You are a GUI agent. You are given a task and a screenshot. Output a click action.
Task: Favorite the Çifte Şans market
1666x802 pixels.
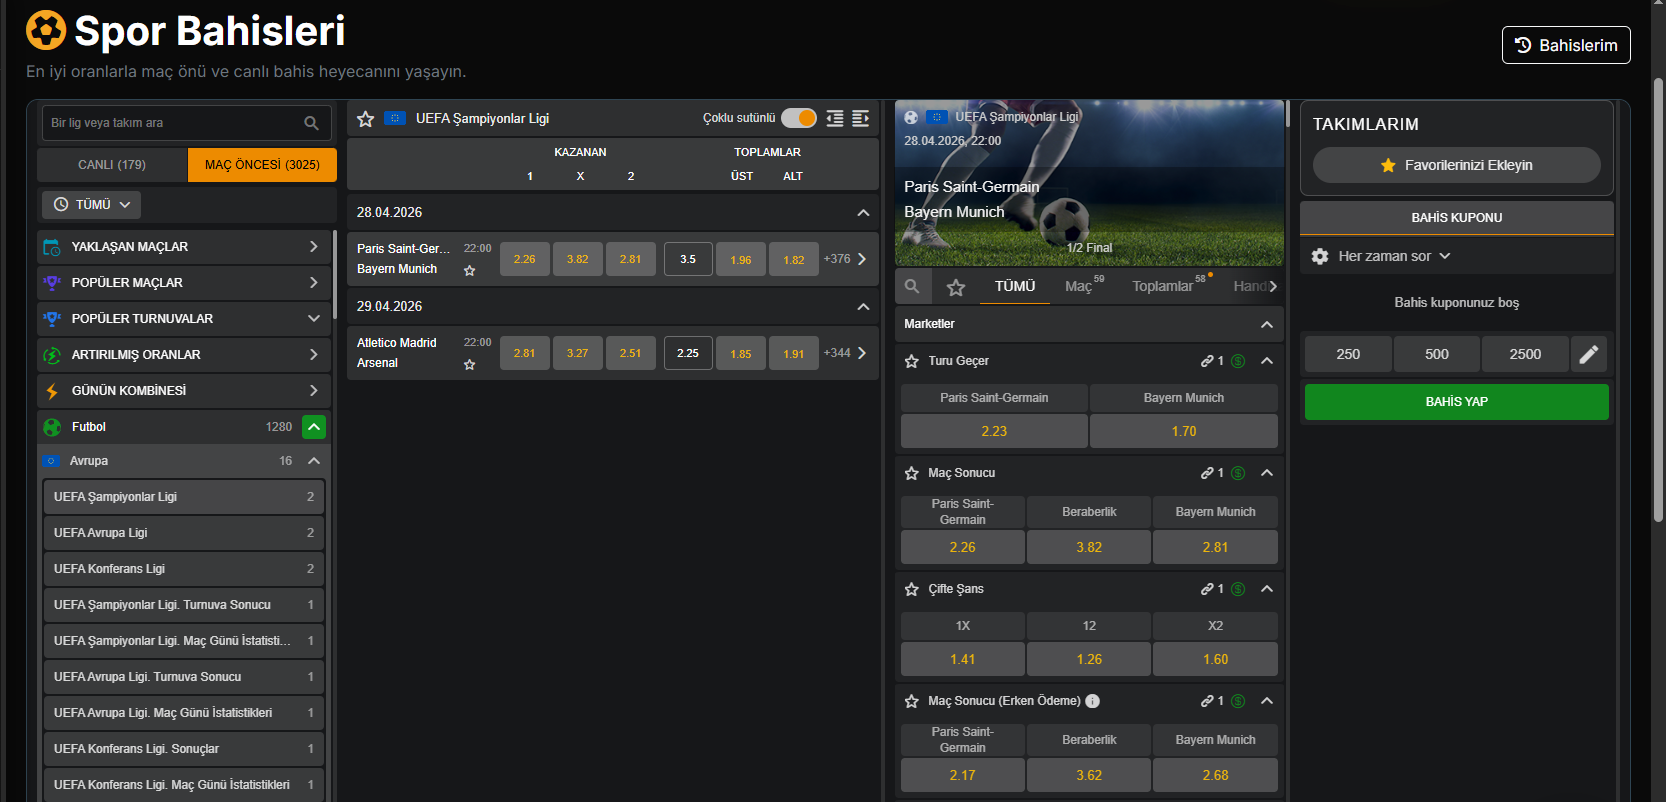911,589
